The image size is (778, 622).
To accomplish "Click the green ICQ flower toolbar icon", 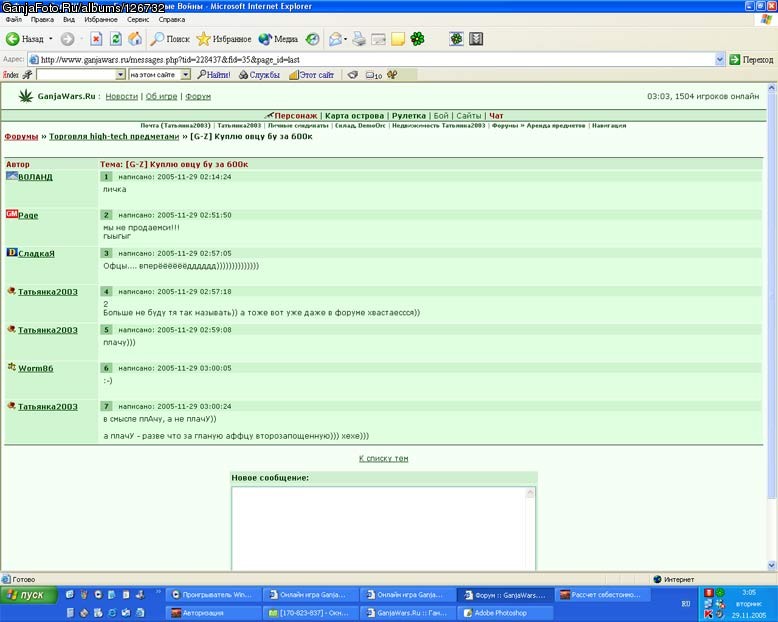I will pos(417,39).
